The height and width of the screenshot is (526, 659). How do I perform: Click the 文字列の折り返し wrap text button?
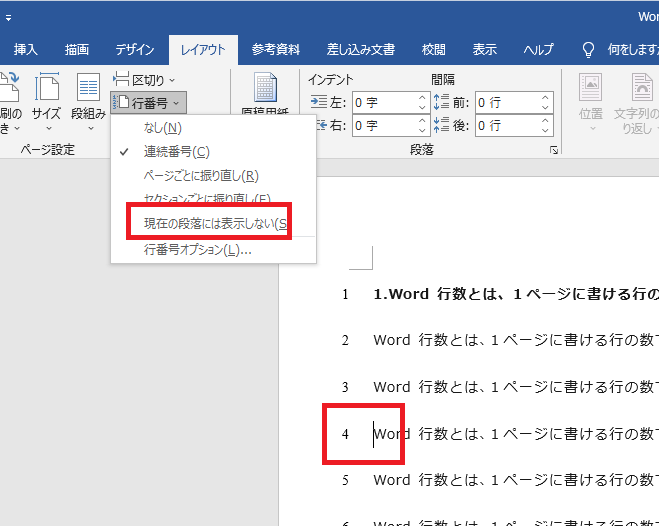tap(635, 102)
